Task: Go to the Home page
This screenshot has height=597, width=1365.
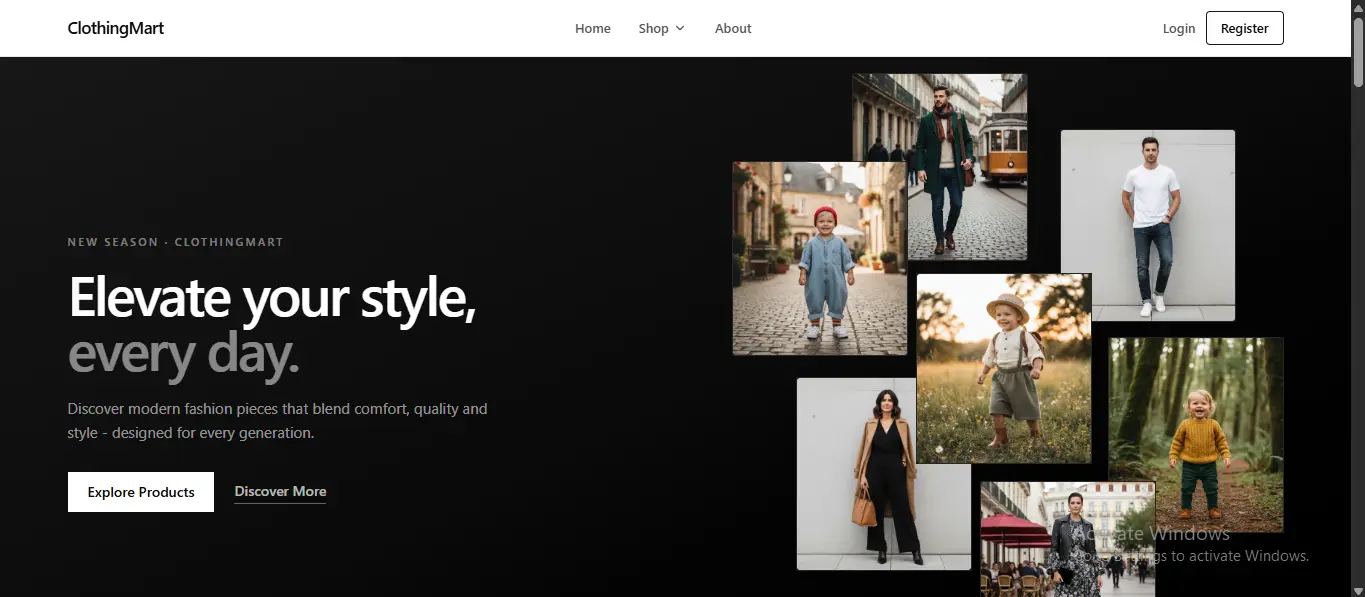Action: point(593,28)
